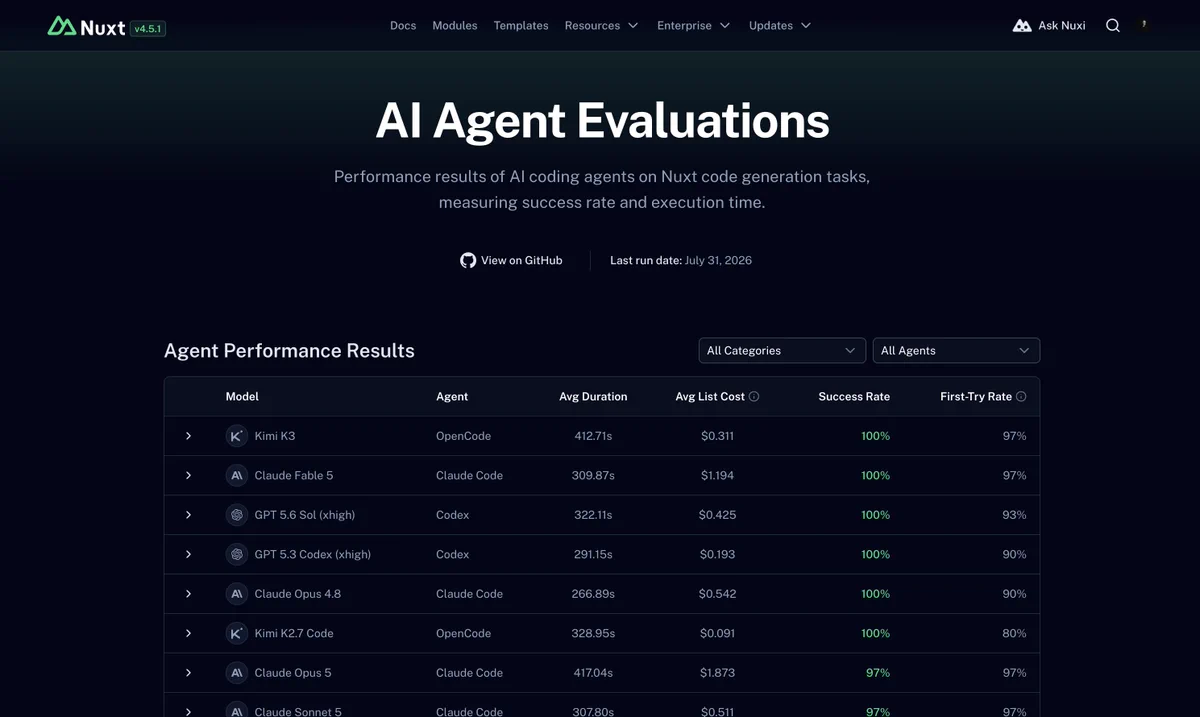Expand the Enterprise dropdown menu

694,26
